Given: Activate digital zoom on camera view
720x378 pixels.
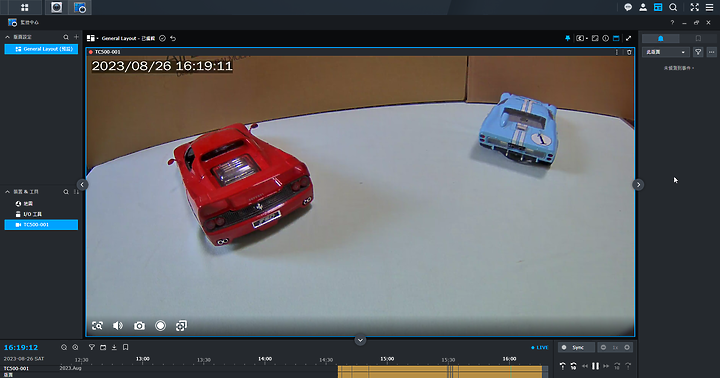Looking at the screenshot, I should click(97, 326).
